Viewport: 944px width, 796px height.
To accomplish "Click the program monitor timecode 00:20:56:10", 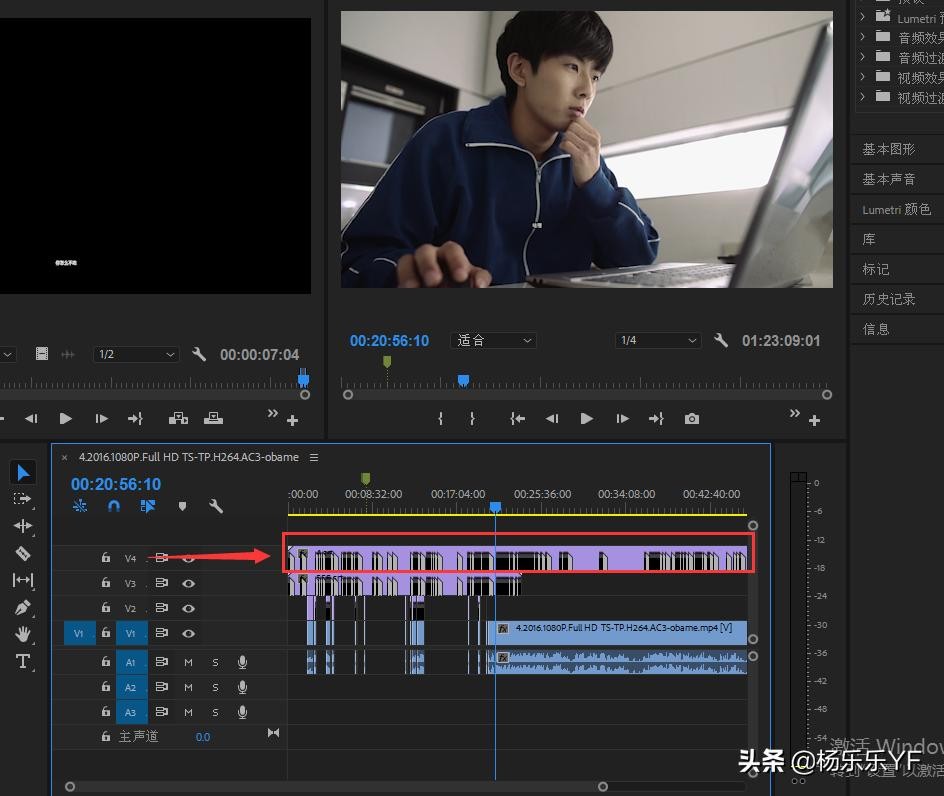I will point(389,341).
